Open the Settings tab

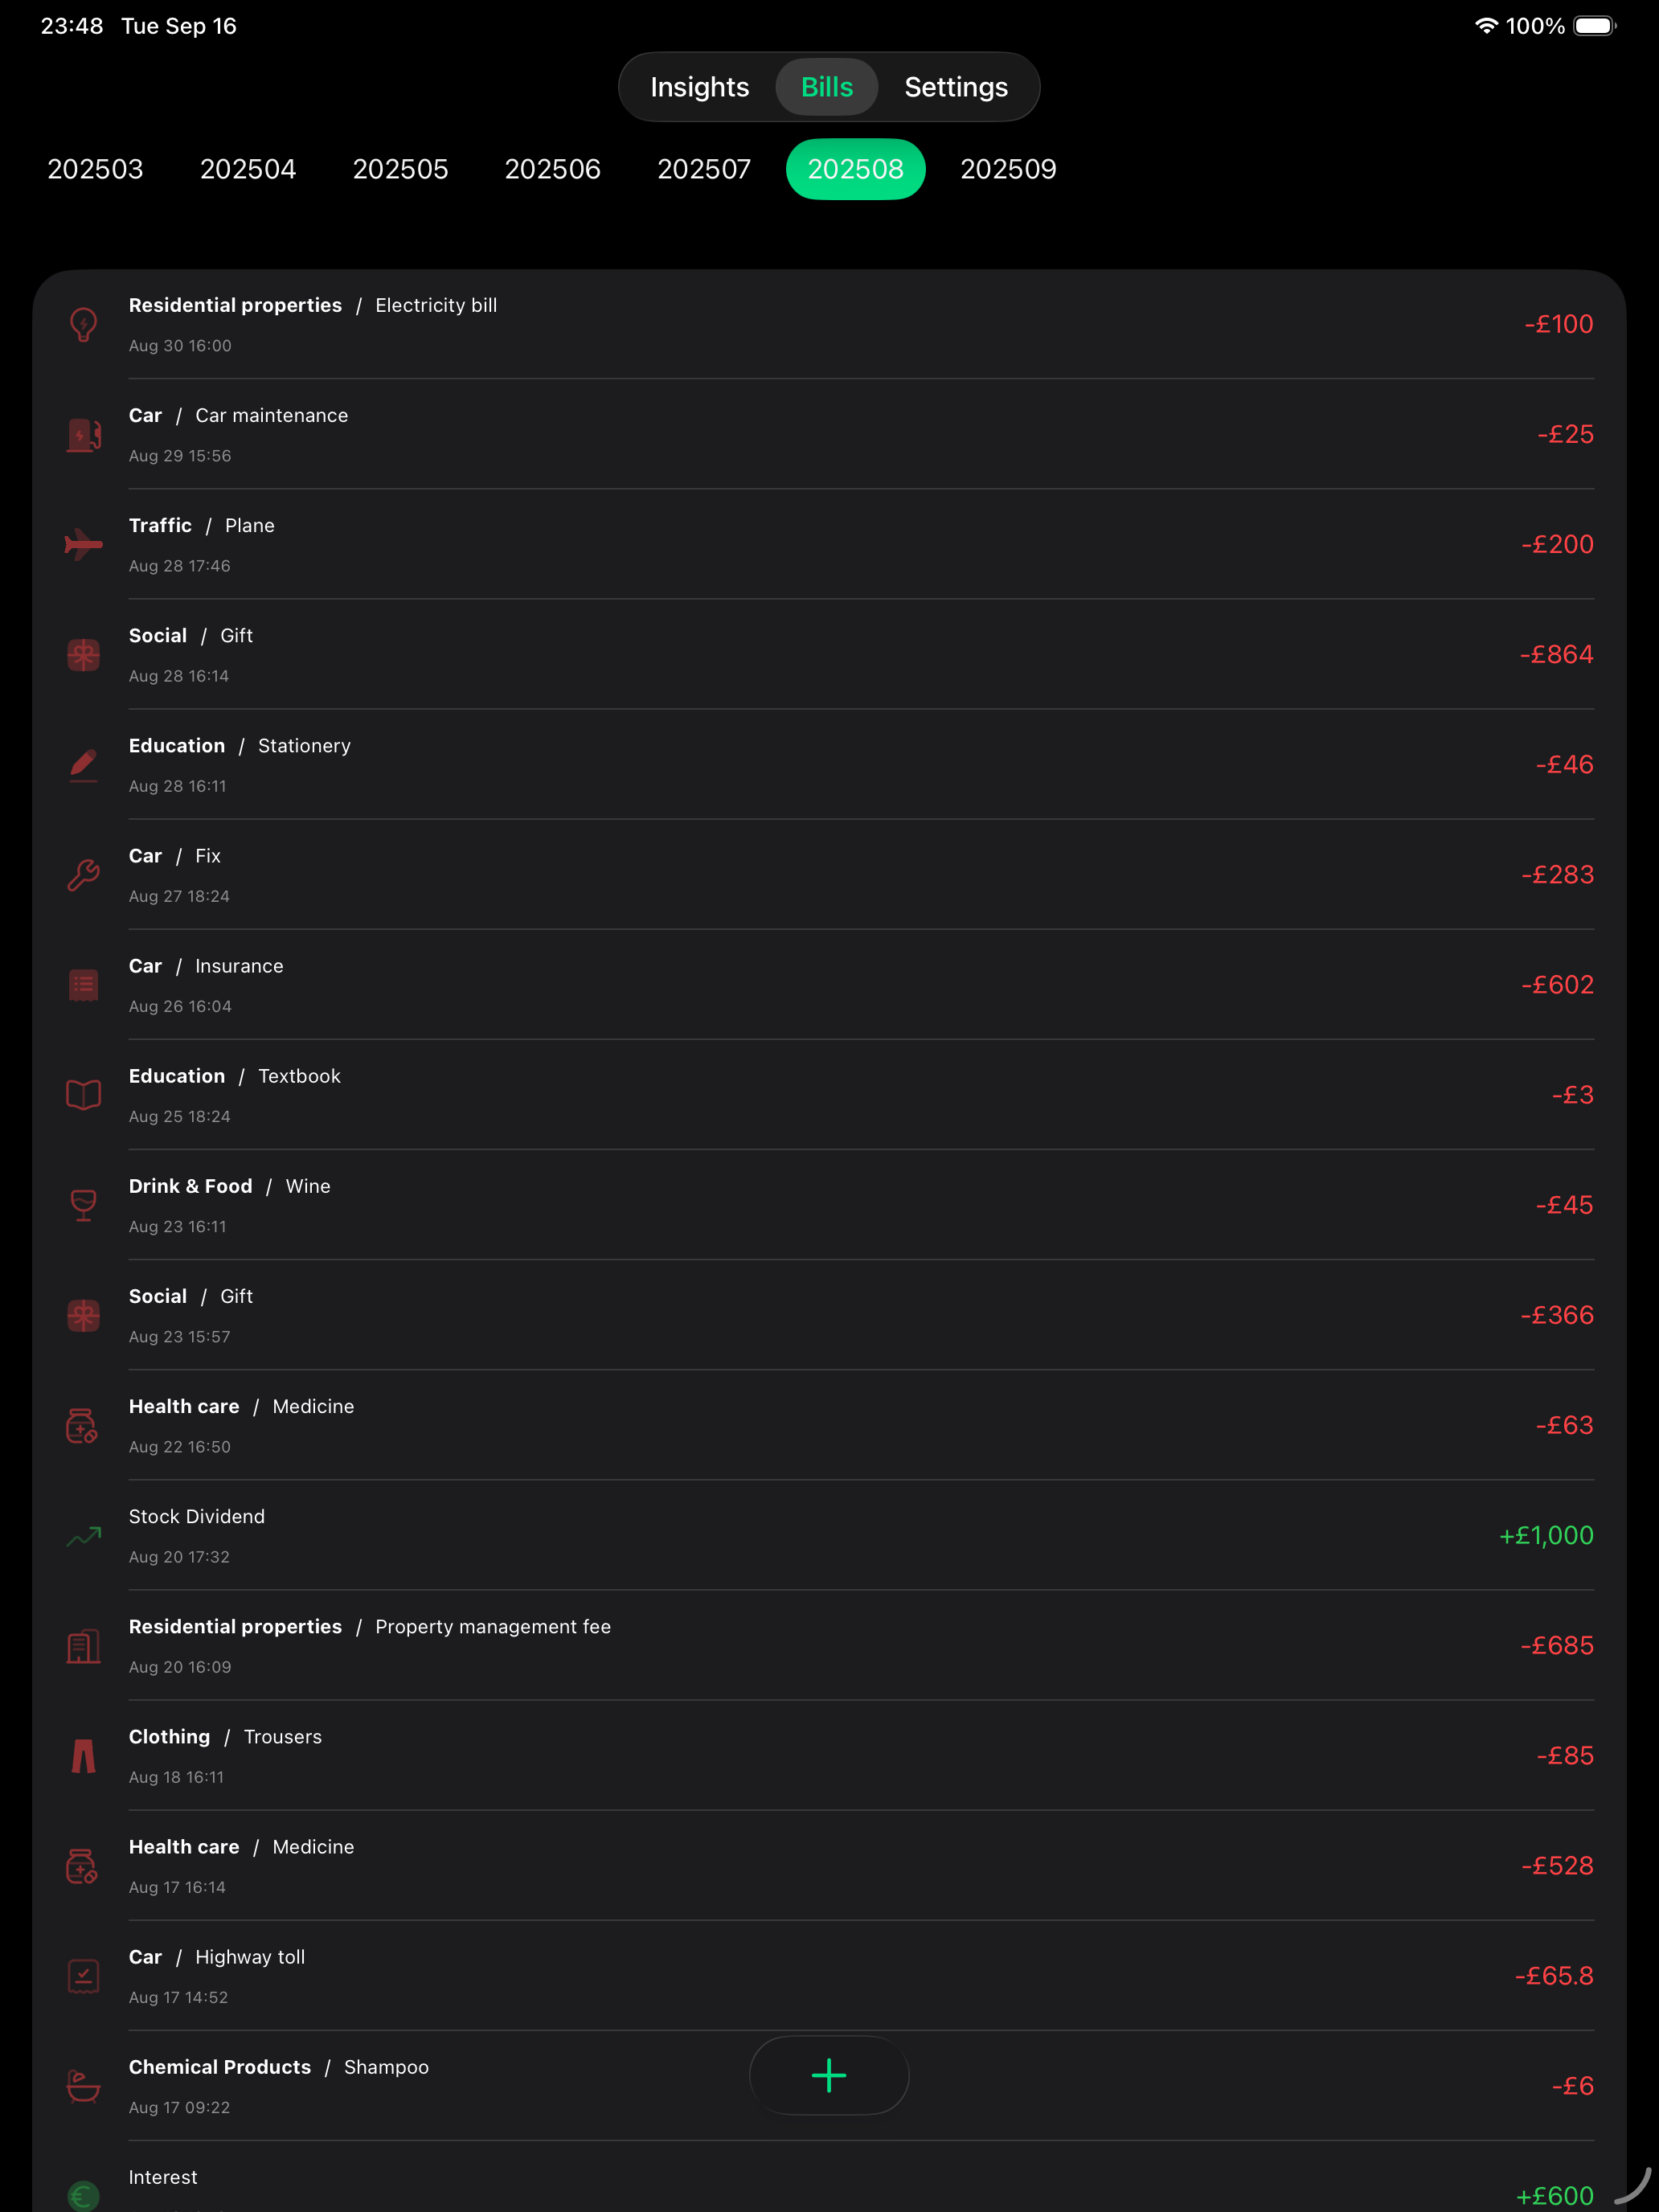point(955,87)
